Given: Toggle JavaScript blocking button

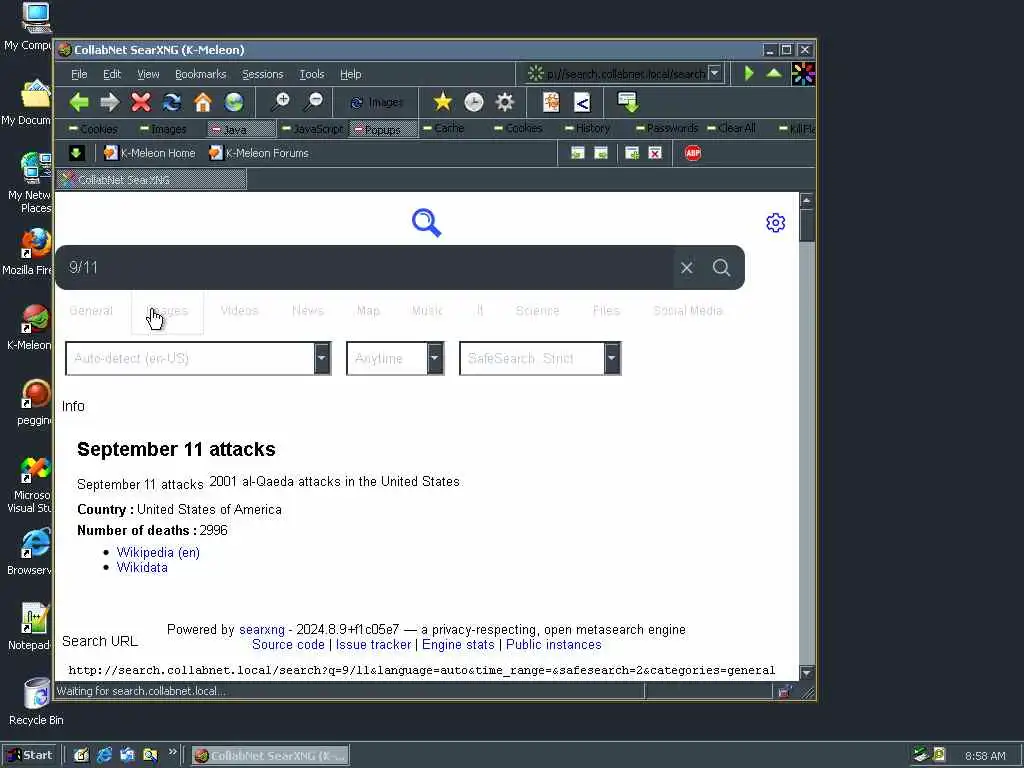Looking at the screenshot, I should (x=312, y=129).
